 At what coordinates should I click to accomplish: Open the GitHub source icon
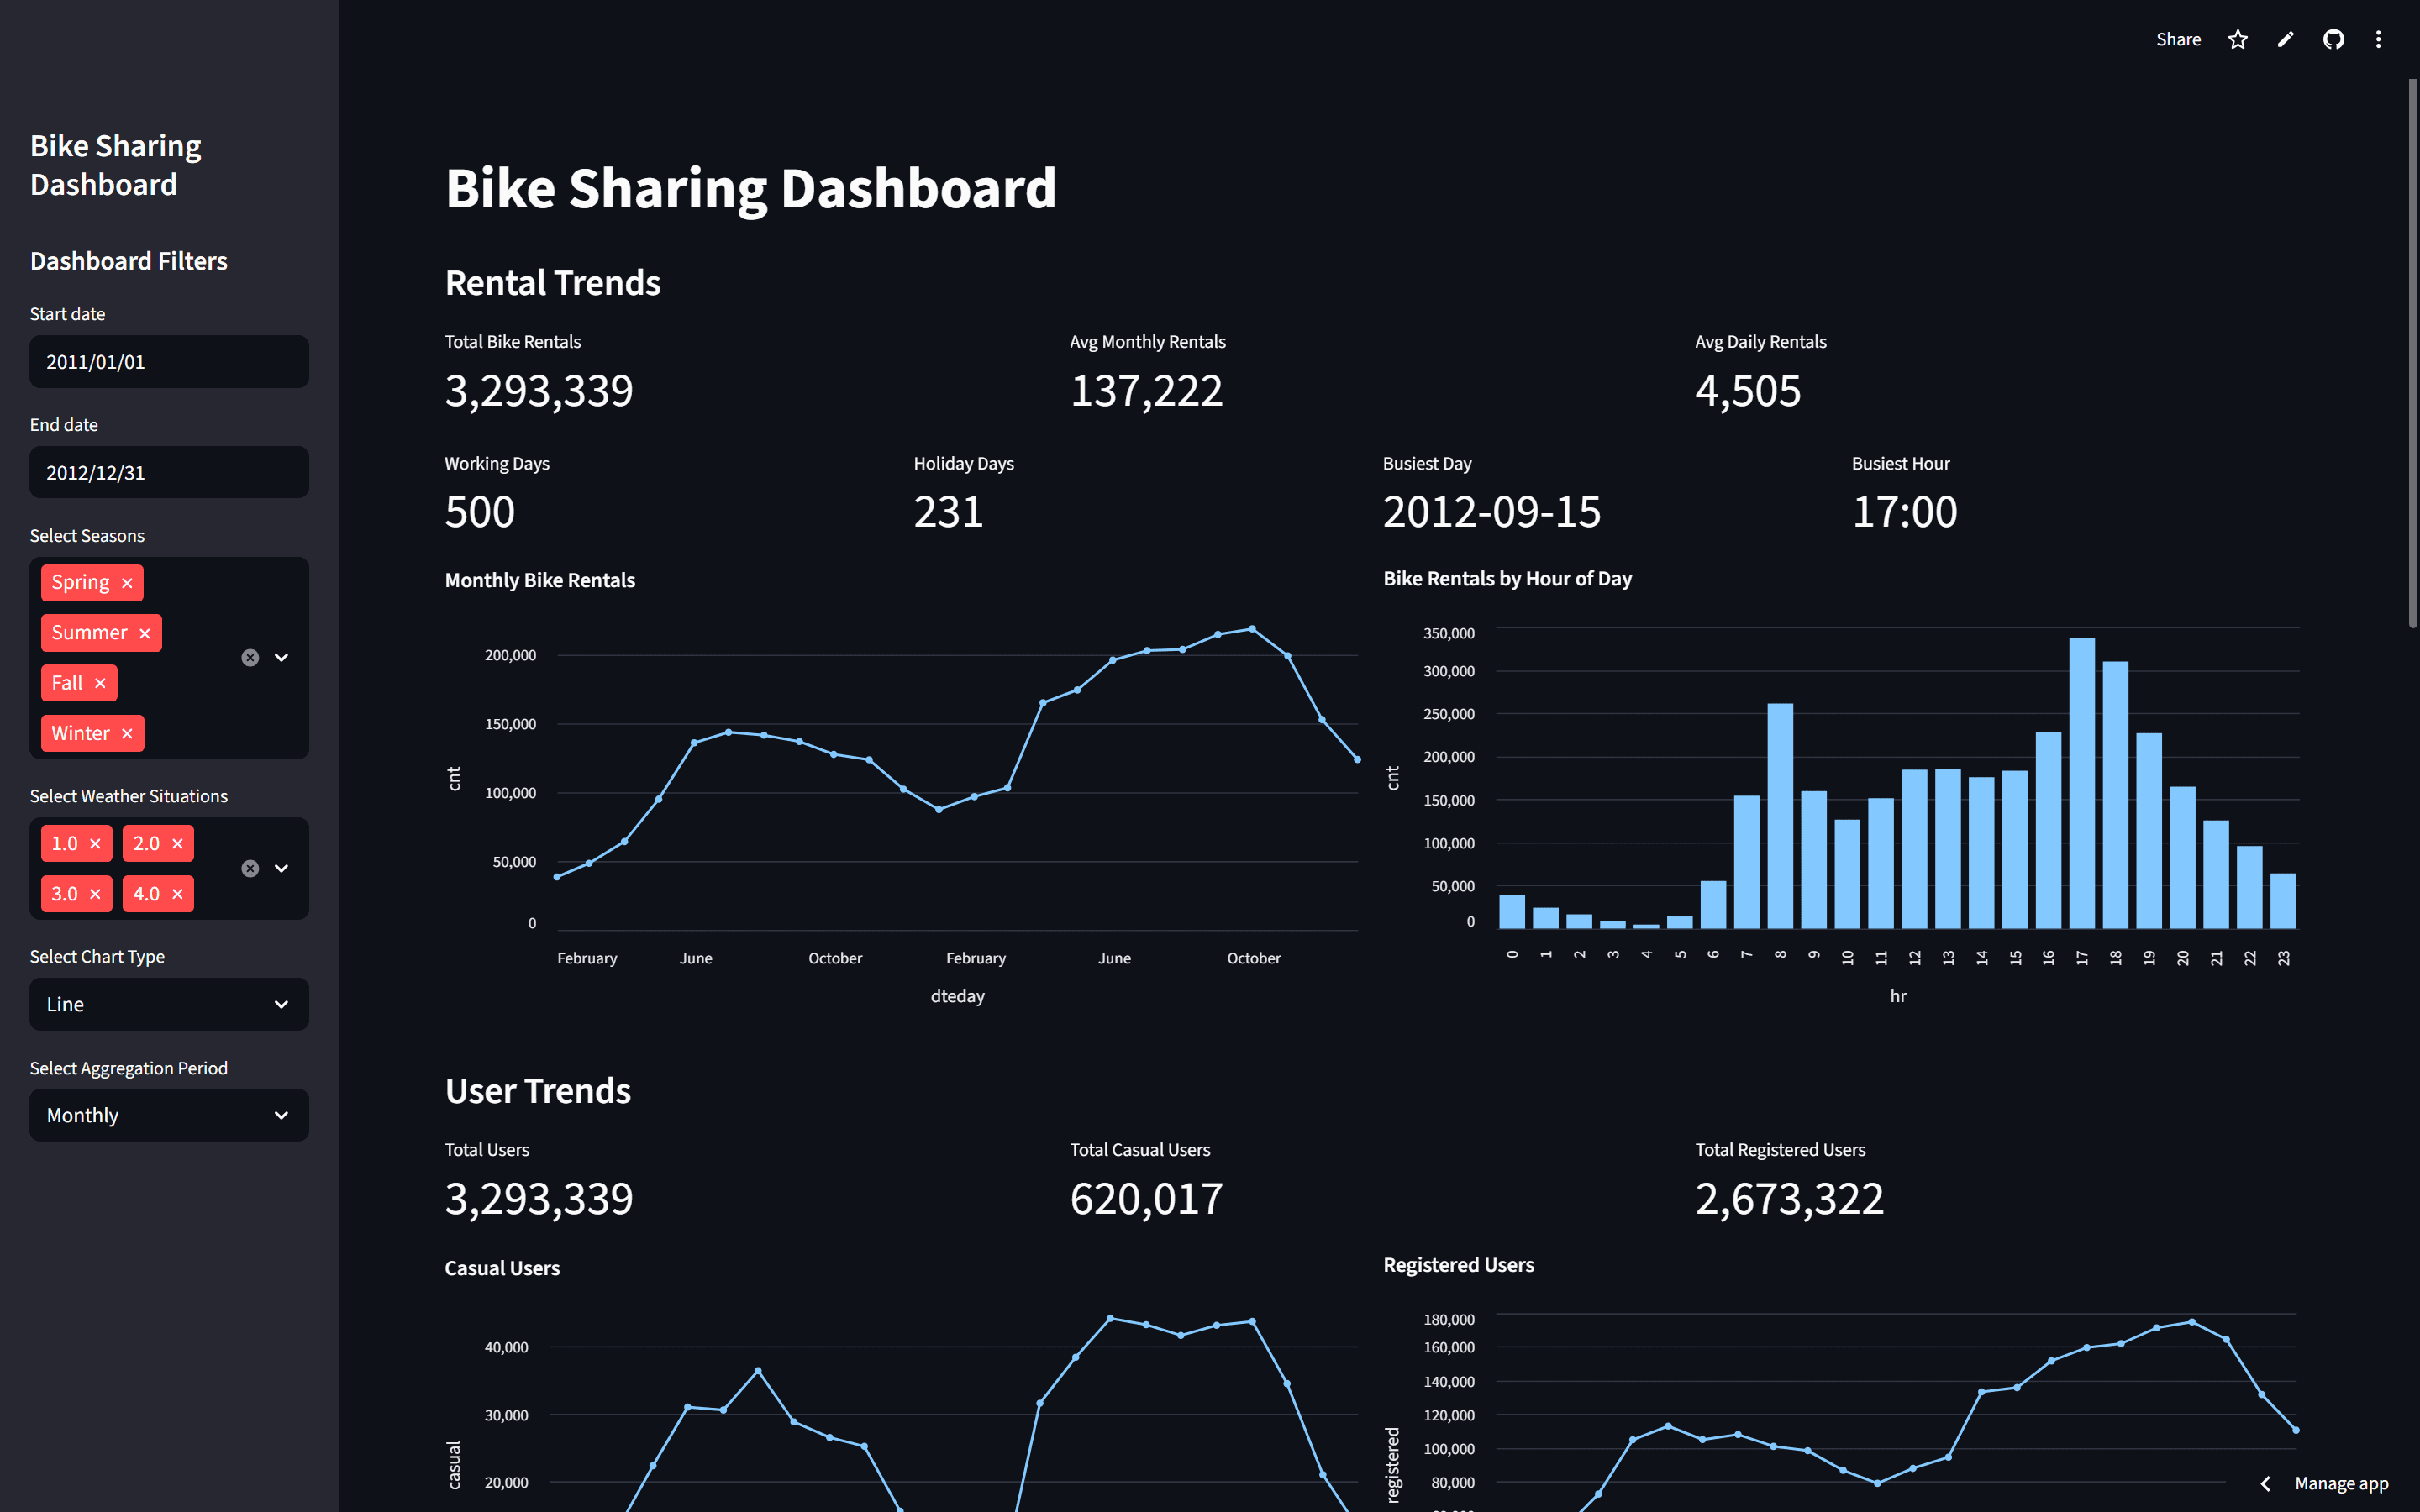point(2333,39)
